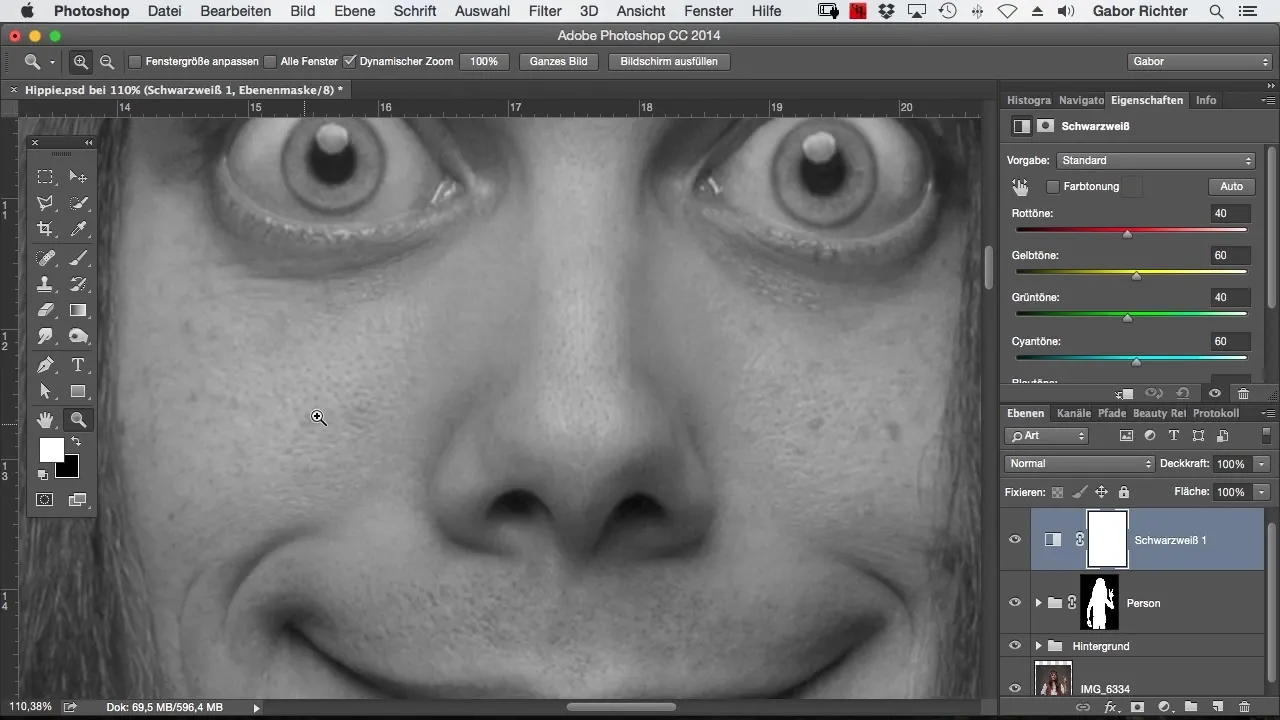Screen dimensions: 1280x720
Task: Toggle adjustment visibility in Properties panel
Action: 1214,394
